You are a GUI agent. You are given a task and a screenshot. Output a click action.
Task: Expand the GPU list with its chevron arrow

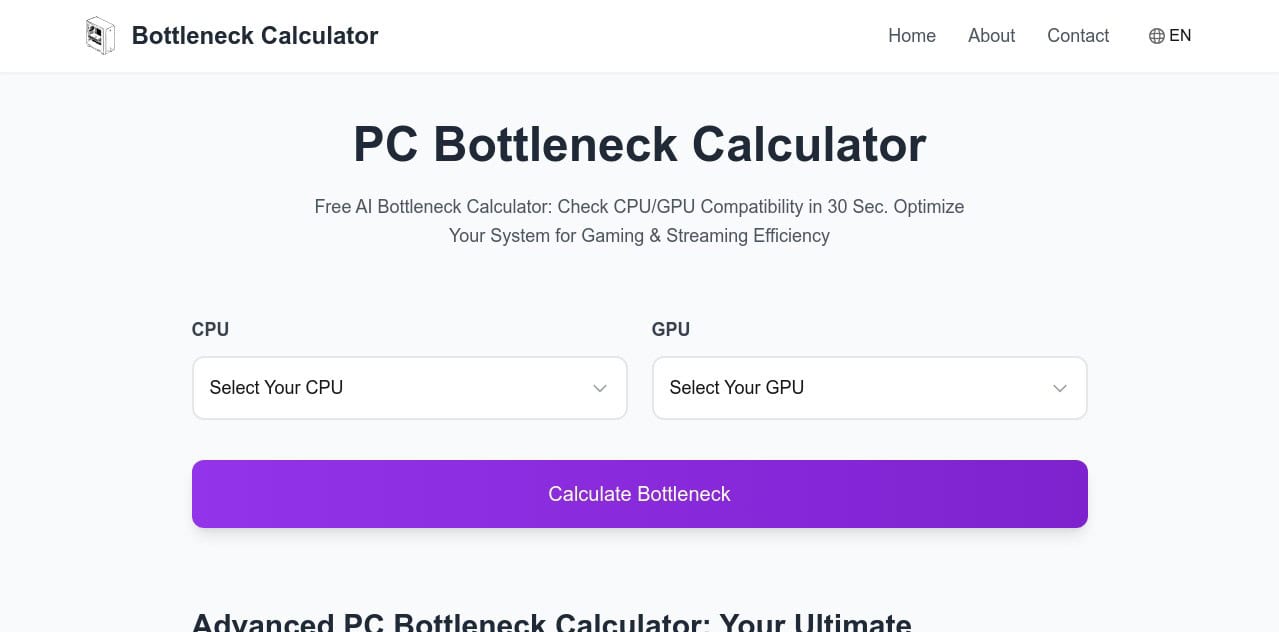tap(1059, 388)
